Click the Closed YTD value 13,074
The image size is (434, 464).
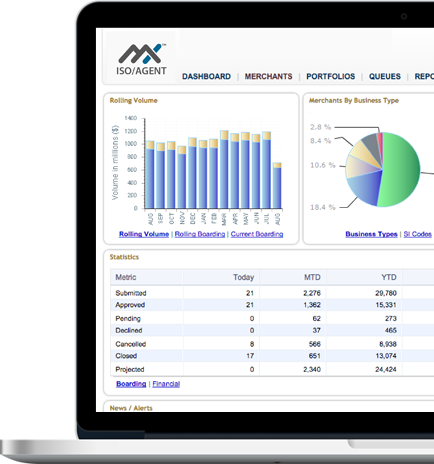point(386,356)
